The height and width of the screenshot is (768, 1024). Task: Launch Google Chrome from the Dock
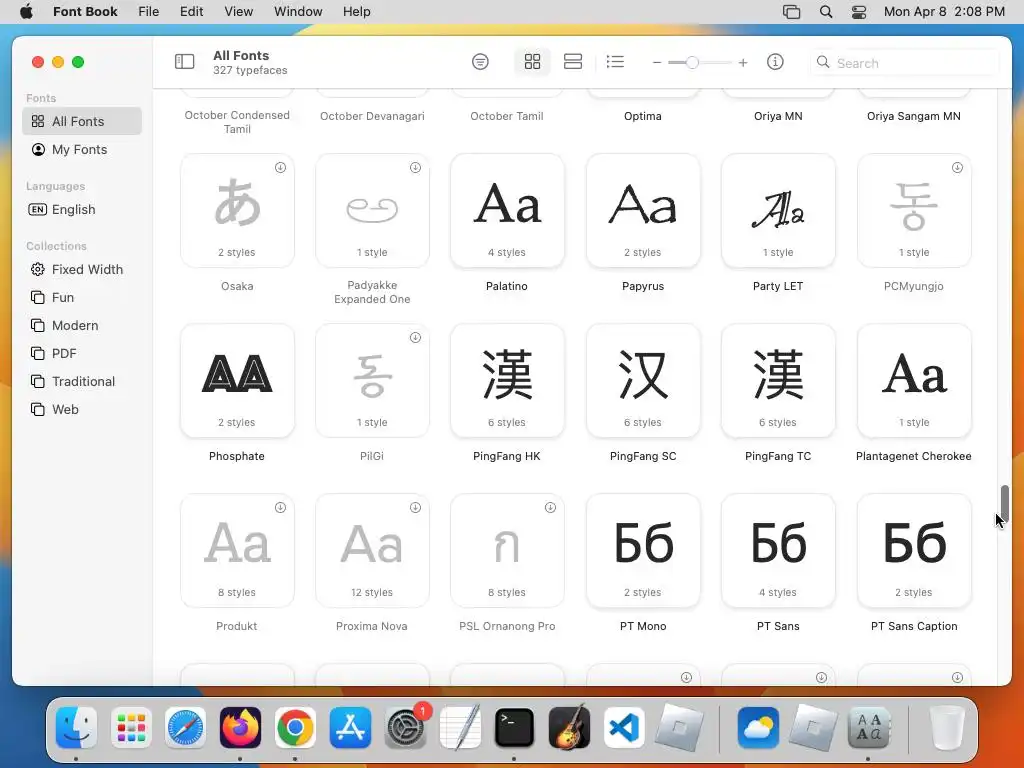[x=295, y=728]
